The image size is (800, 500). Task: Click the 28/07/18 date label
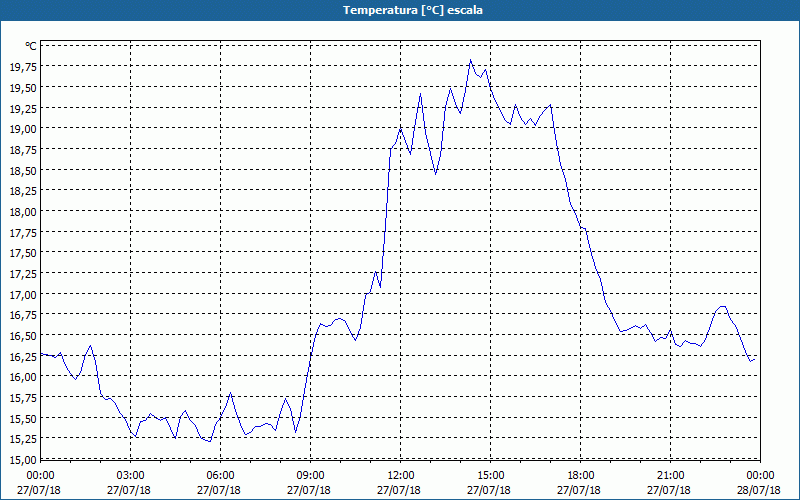759,490
